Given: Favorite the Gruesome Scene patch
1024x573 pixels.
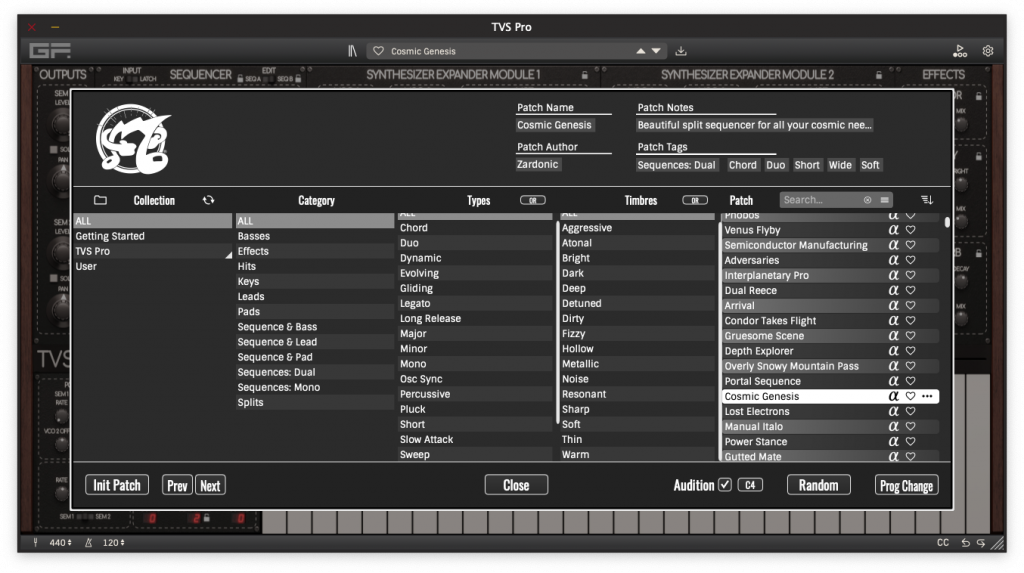Looking at the screenshot, I should 910,335.
